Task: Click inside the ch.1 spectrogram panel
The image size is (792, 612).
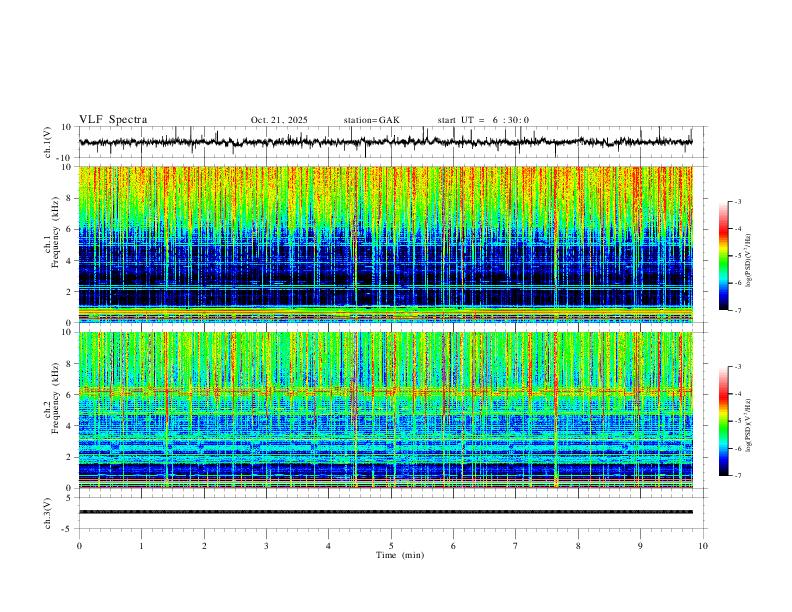Action: coord(385,244)
